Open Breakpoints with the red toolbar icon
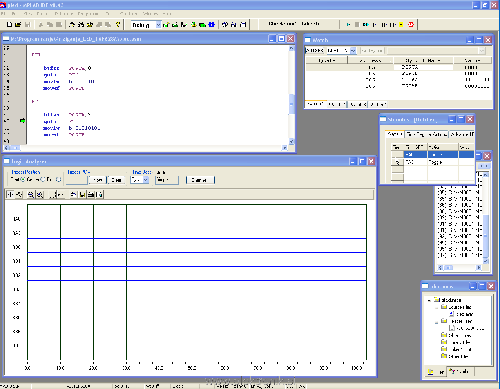This screenshot has width=500, height=389. click(x=411, y=24)
